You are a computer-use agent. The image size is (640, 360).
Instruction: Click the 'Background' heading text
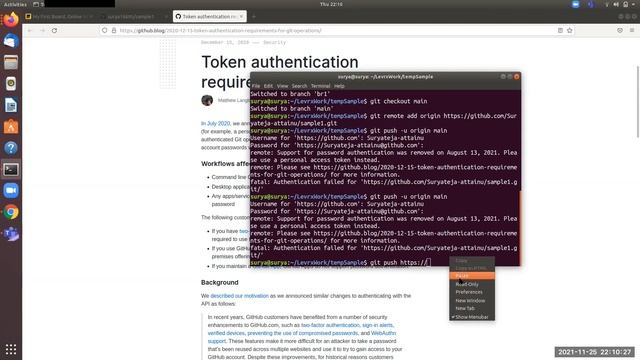tap(220, 282)
